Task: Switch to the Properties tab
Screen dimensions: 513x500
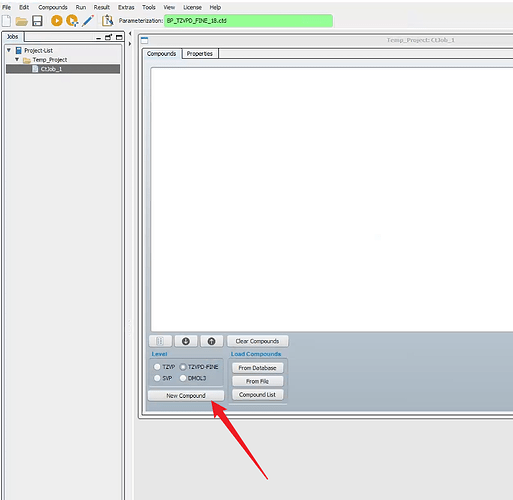Action: pyautogui.click(x=200, y=54)
